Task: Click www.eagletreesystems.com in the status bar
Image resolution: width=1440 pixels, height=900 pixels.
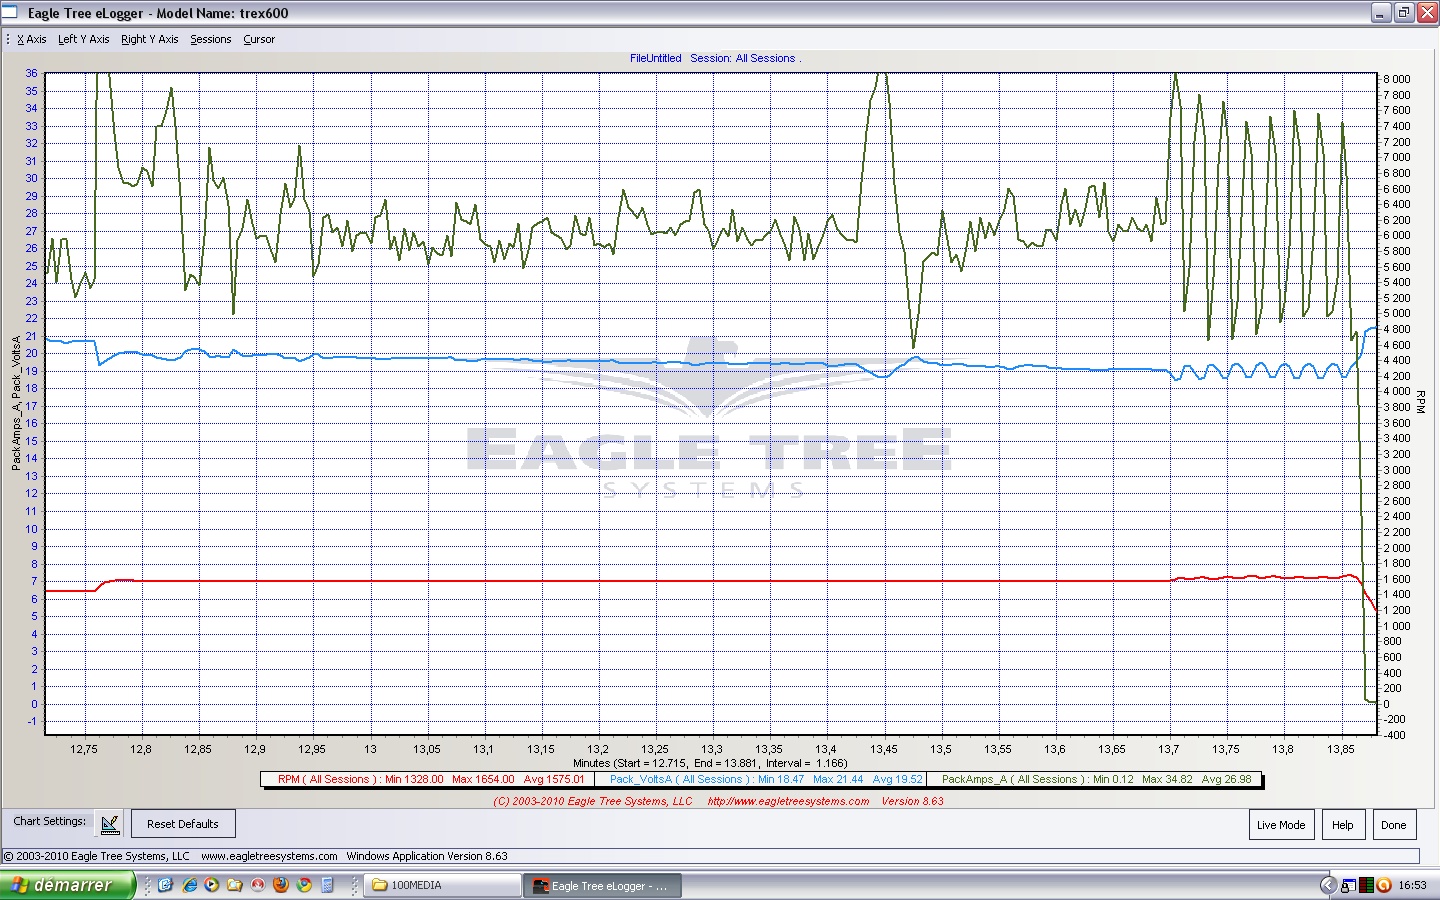Action: pyautogui.click(x=269, y=856)
